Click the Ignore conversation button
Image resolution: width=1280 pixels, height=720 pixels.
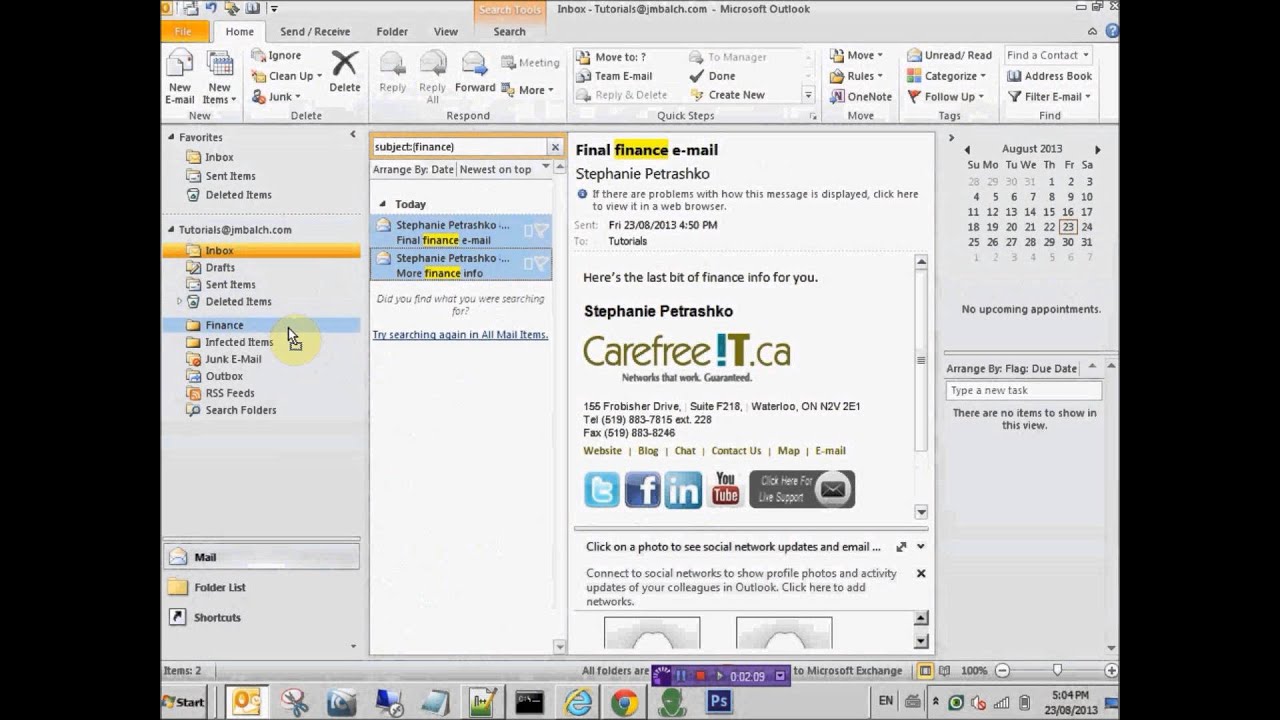click(276, 56)
